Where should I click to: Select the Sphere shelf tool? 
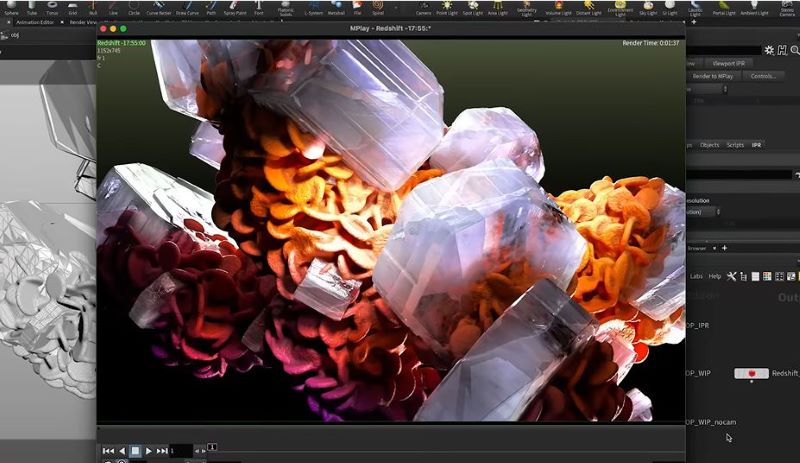(x=11, y=8)
